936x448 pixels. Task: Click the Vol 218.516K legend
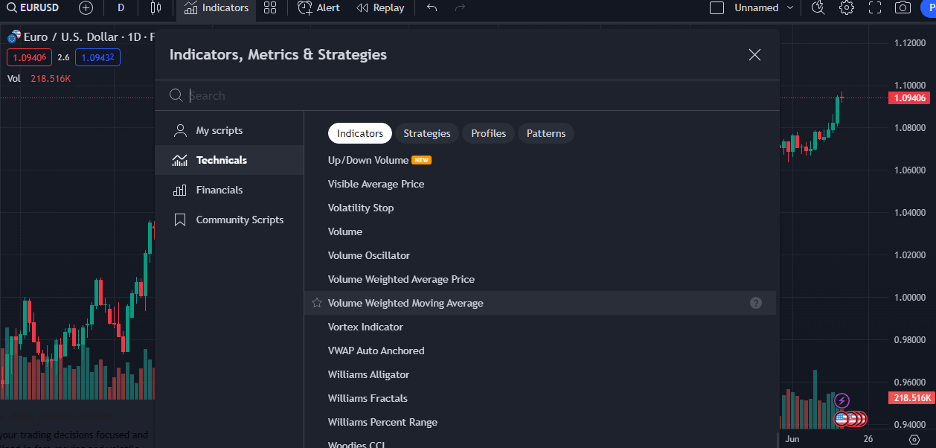tap(39, 78)
